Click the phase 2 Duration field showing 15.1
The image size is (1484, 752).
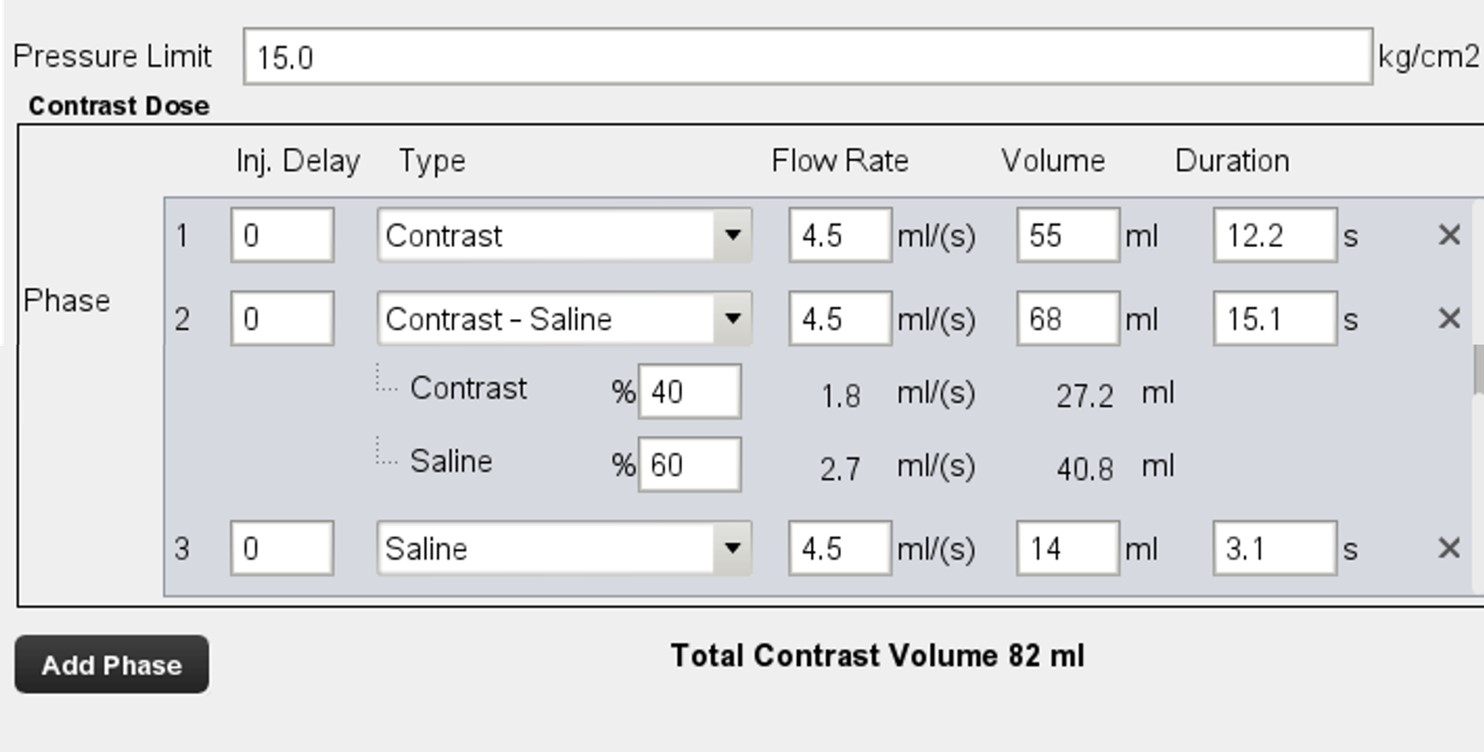tap(1274, 319)
